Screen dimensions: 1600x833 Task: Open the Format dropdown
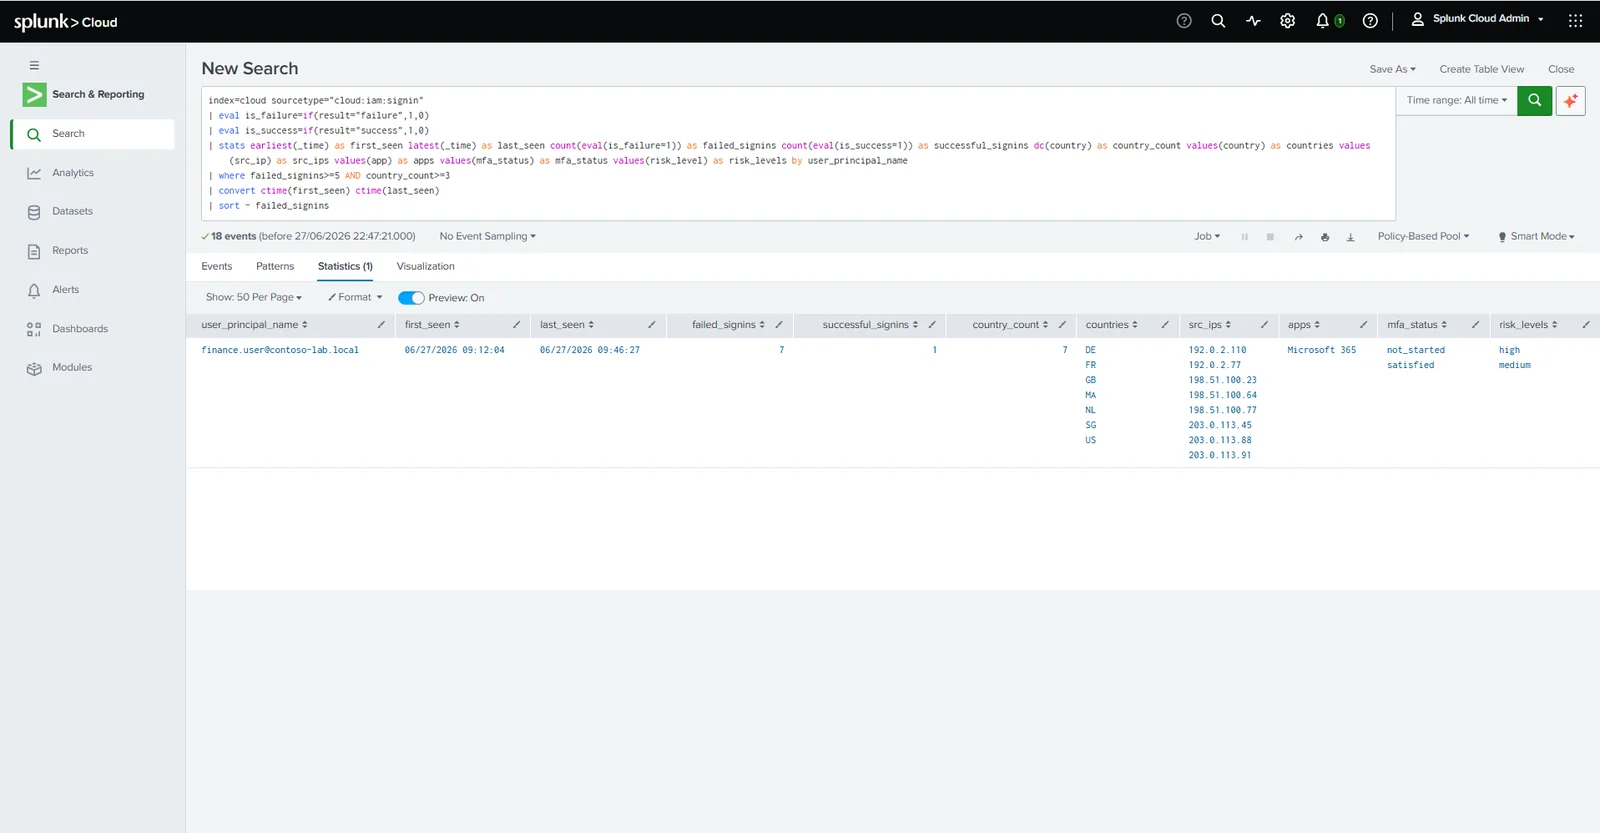[x=355, y=298]
